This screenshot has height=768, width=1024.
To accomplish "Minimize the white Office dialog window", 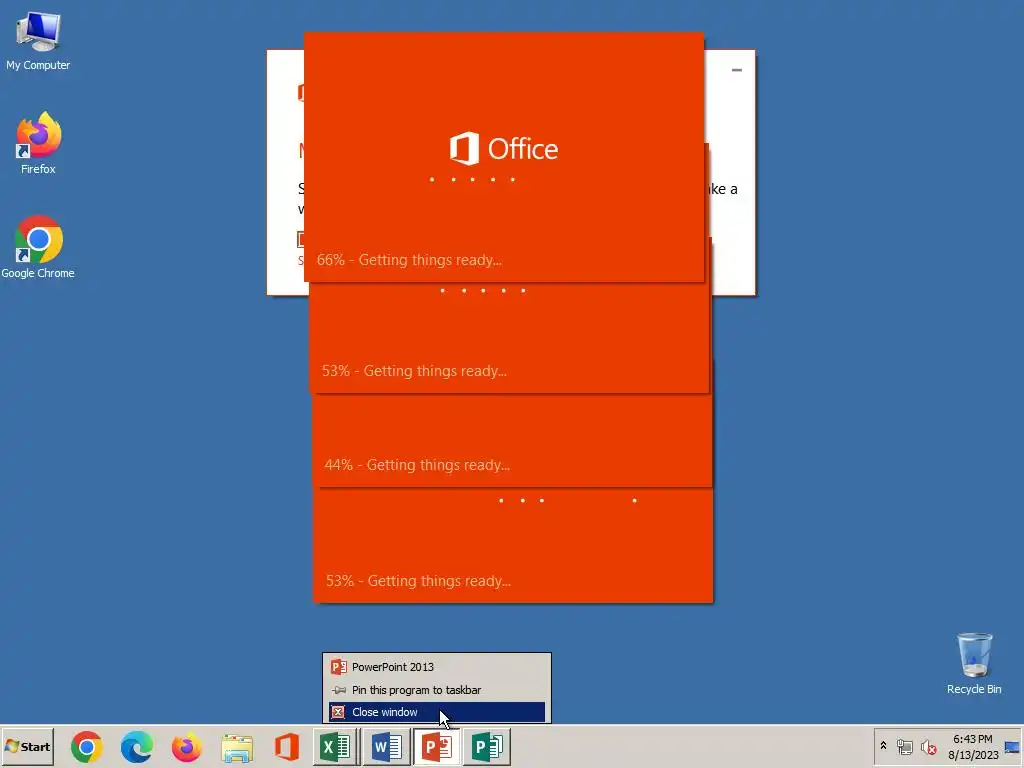I will [x=737, y=70].
